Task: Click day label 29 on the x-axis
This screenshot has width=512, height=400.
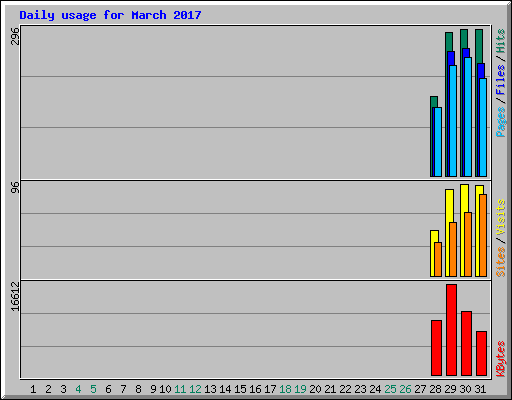Action: 450,389
